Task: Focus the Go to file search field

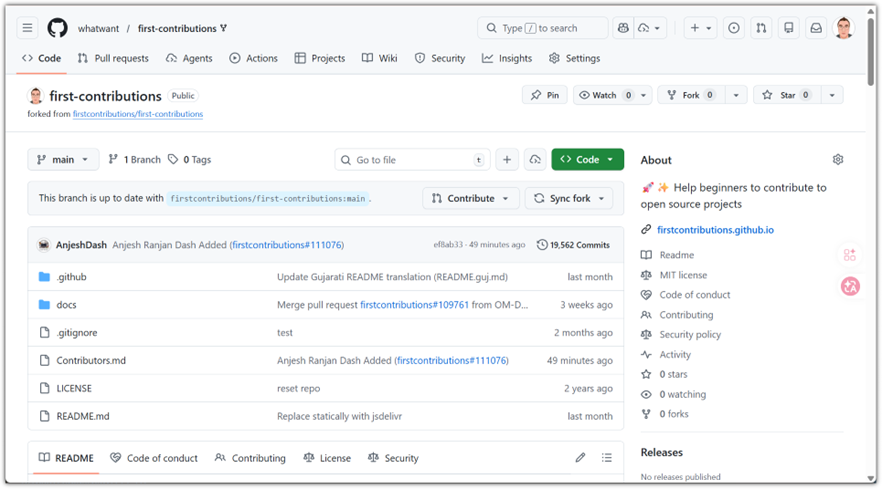Action: pos(412,160)
